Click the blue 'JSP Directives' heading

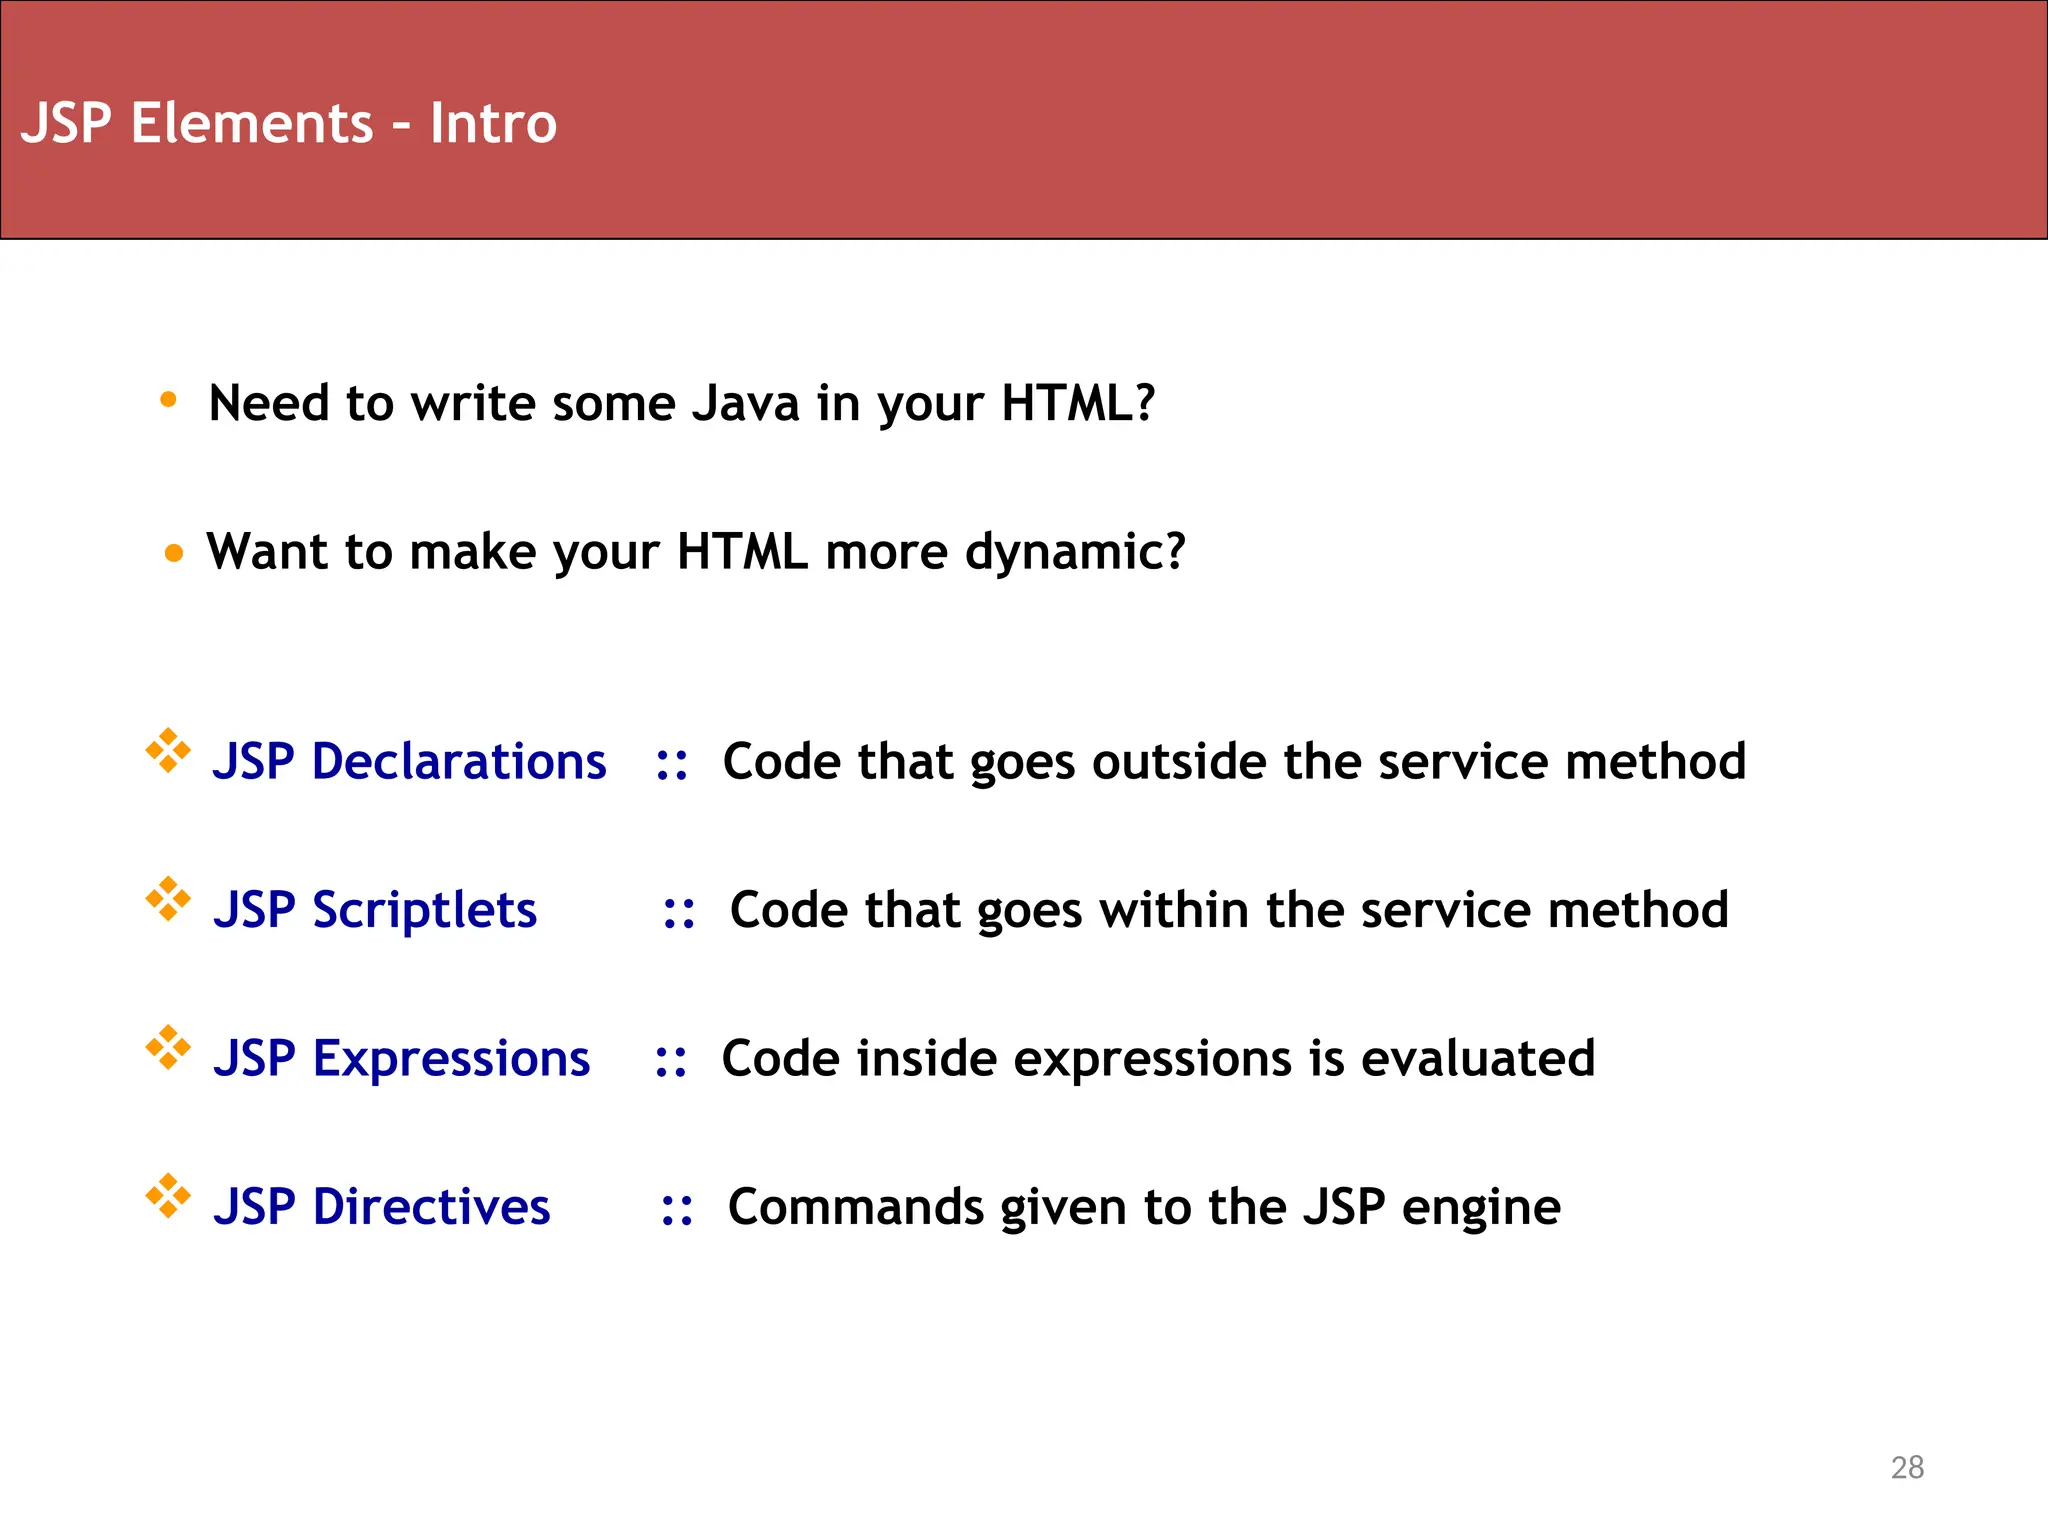[381, 1207]
